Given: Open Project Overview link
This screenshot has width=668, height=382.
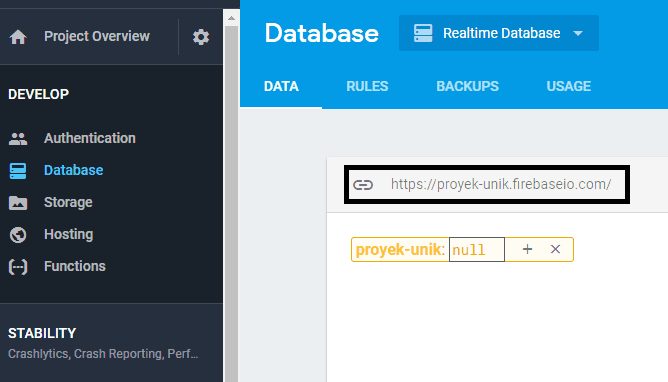Looking at the screenshot, I should [x=97, y=37].
